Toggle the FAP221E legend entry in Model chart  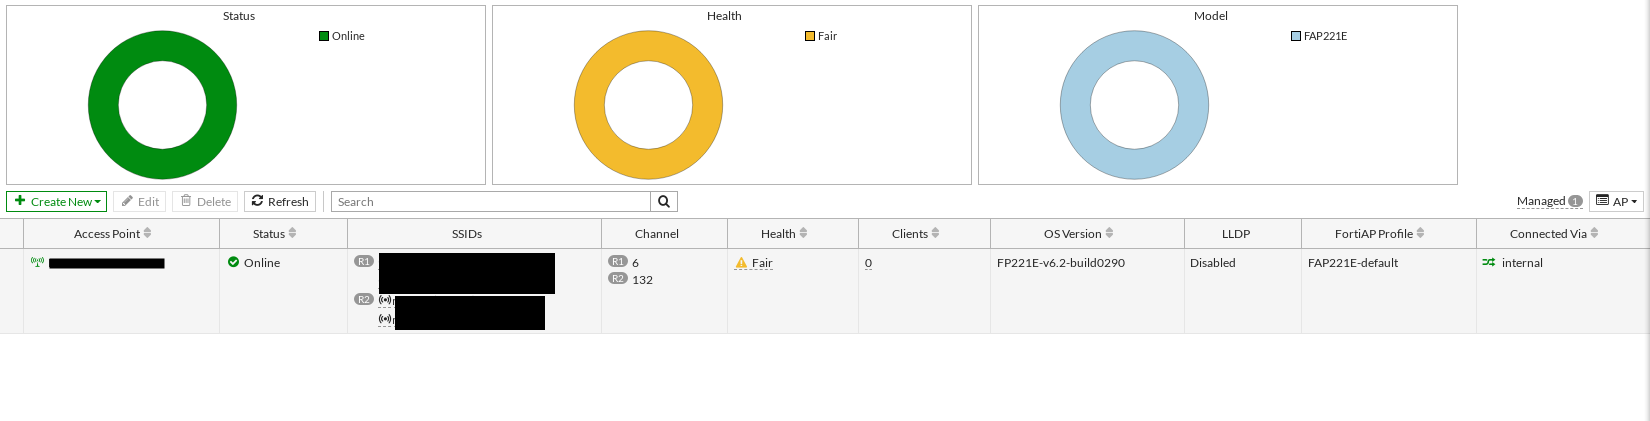[x=1318, y=36]
